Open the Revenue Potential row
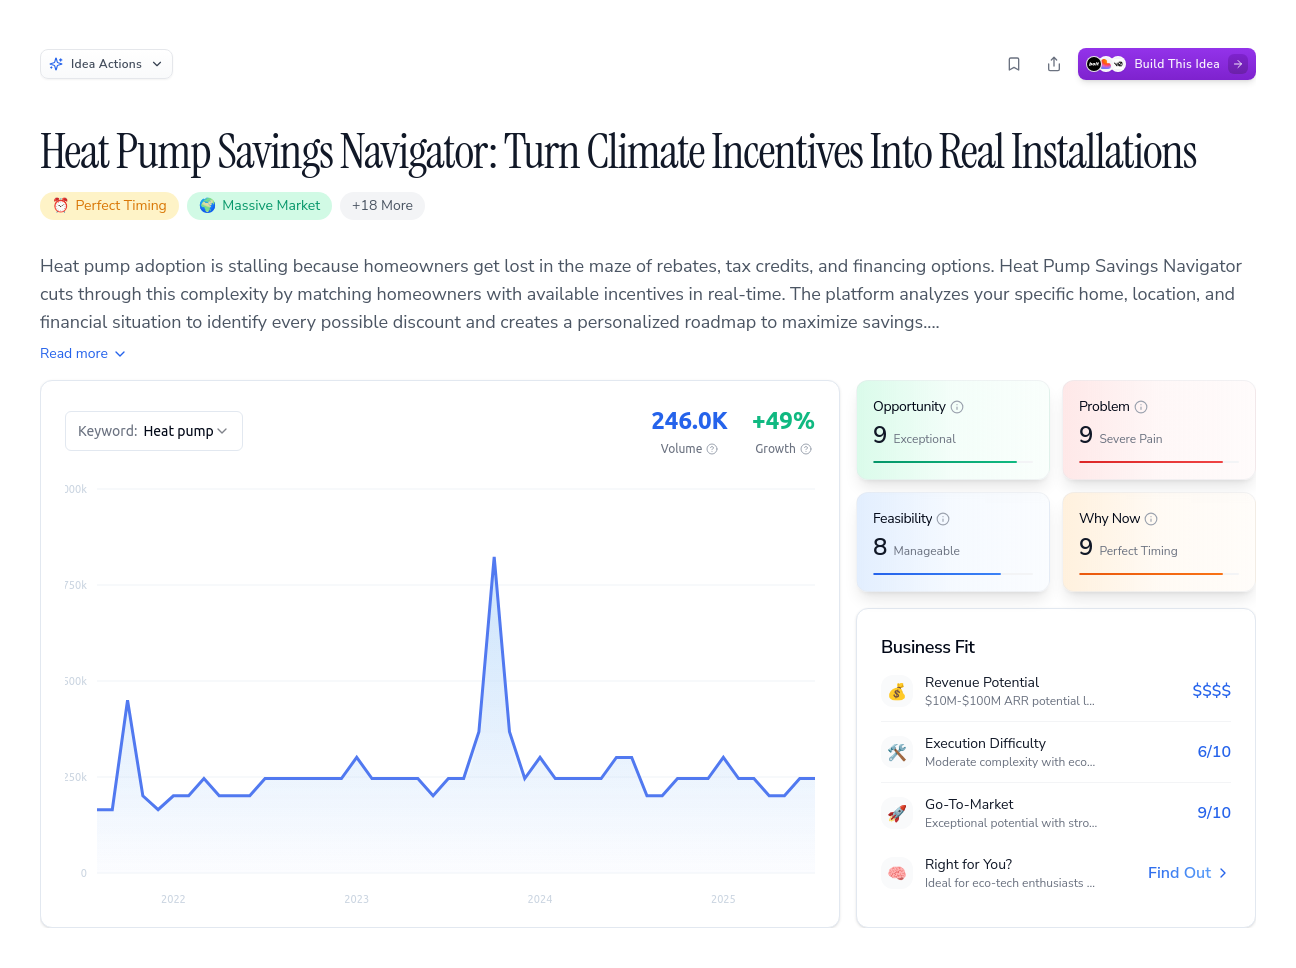Screen dimensions: 1296x968 [1056, 691]
